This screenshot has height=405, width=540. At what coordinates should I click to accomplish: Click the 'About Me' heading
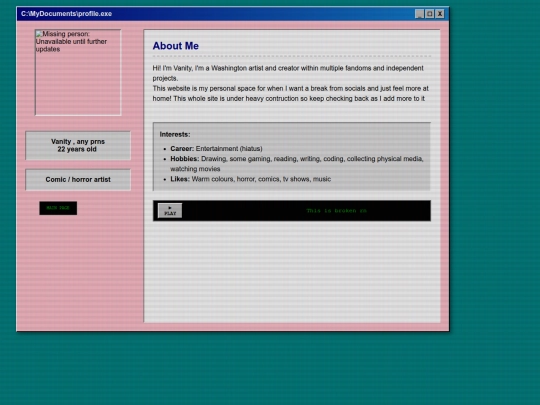[176, 46]
